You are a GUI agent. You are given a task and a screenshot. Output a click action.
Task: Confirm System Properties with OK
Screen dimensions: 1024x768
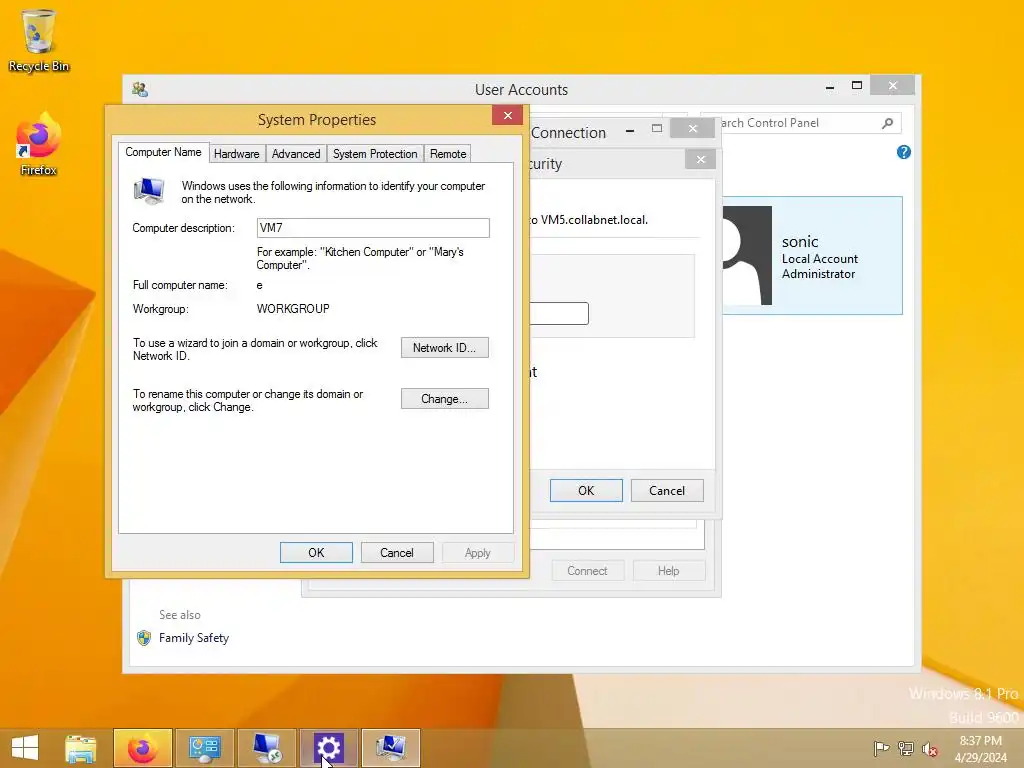tap(316, 552)
